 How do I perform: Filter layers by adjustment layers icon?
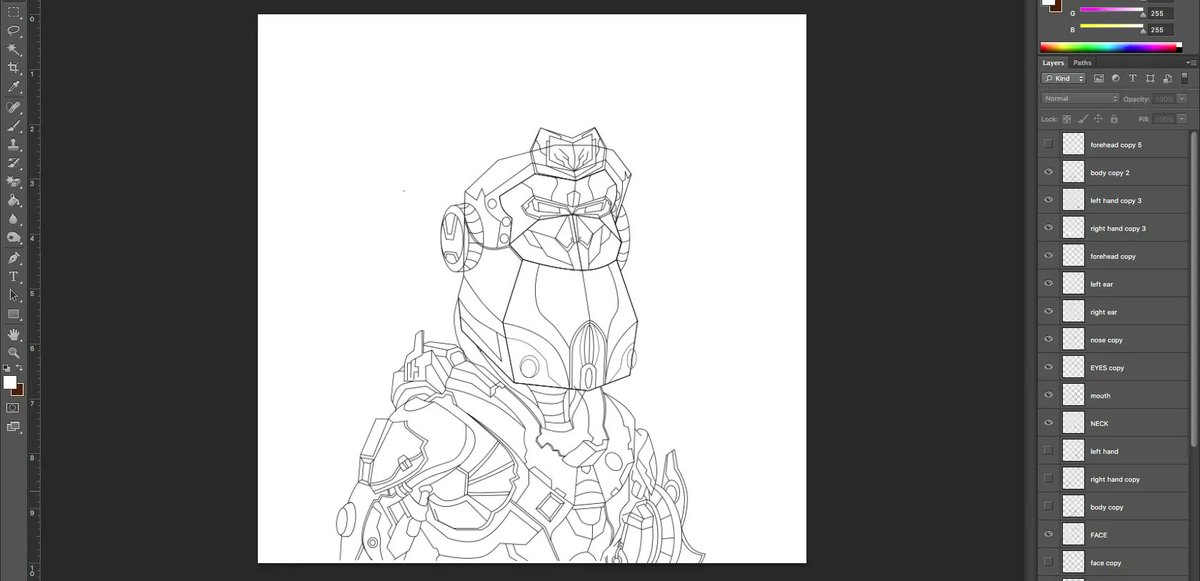coord(1116,78)
